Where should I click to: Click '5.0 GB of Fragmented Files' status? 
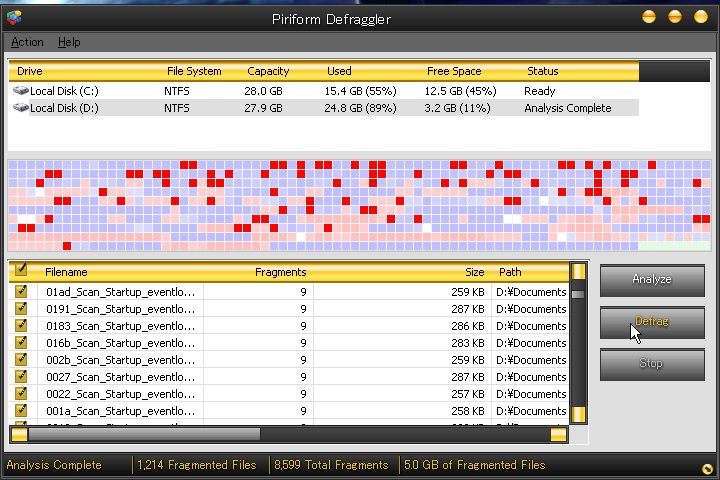coord(474,465)
